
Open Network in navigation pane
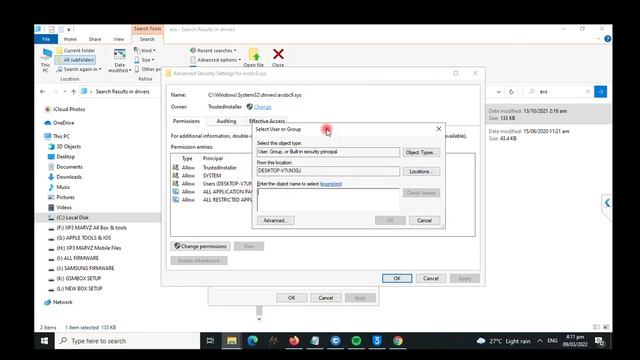(58, 302)
